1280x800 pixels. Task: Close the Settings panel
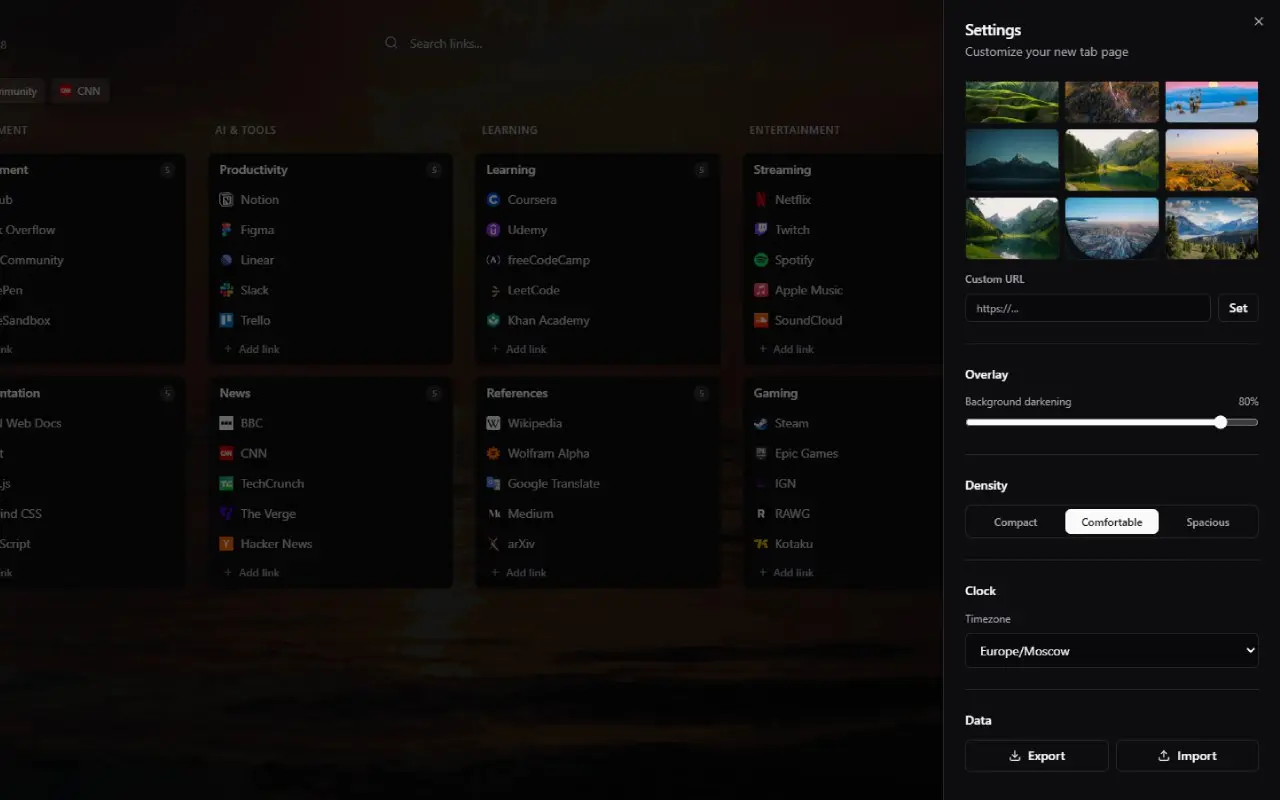coord(1258,22)
